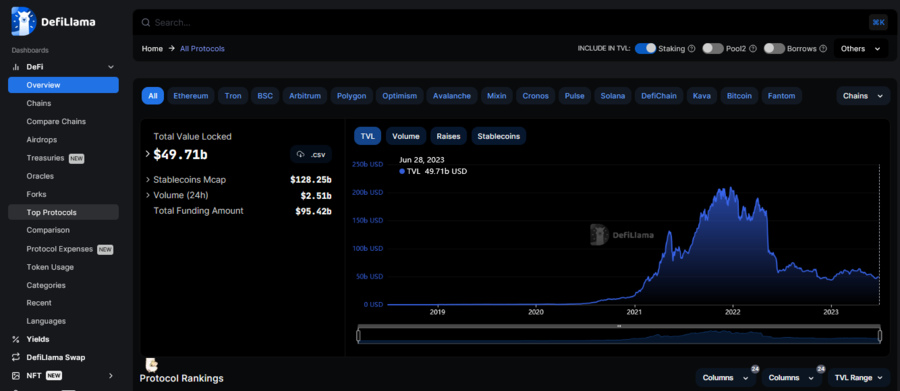Image resolution: width=900 pixels, height=391 pixels.
Task: Download data with the .csv icon button
Action: [311, 154]
